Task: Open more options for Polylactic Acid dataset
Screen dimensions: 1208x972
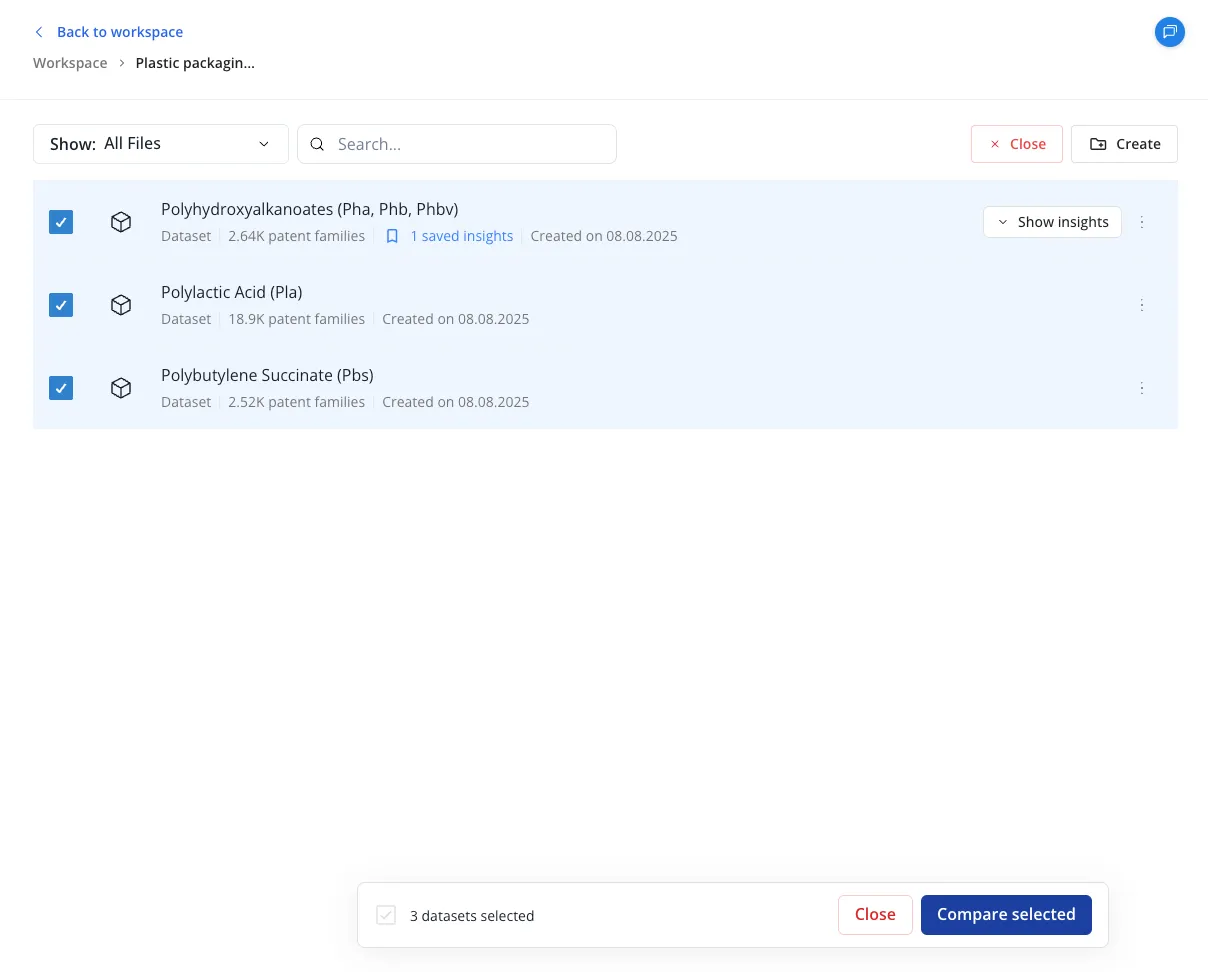Action: (x=1142, y=305)
